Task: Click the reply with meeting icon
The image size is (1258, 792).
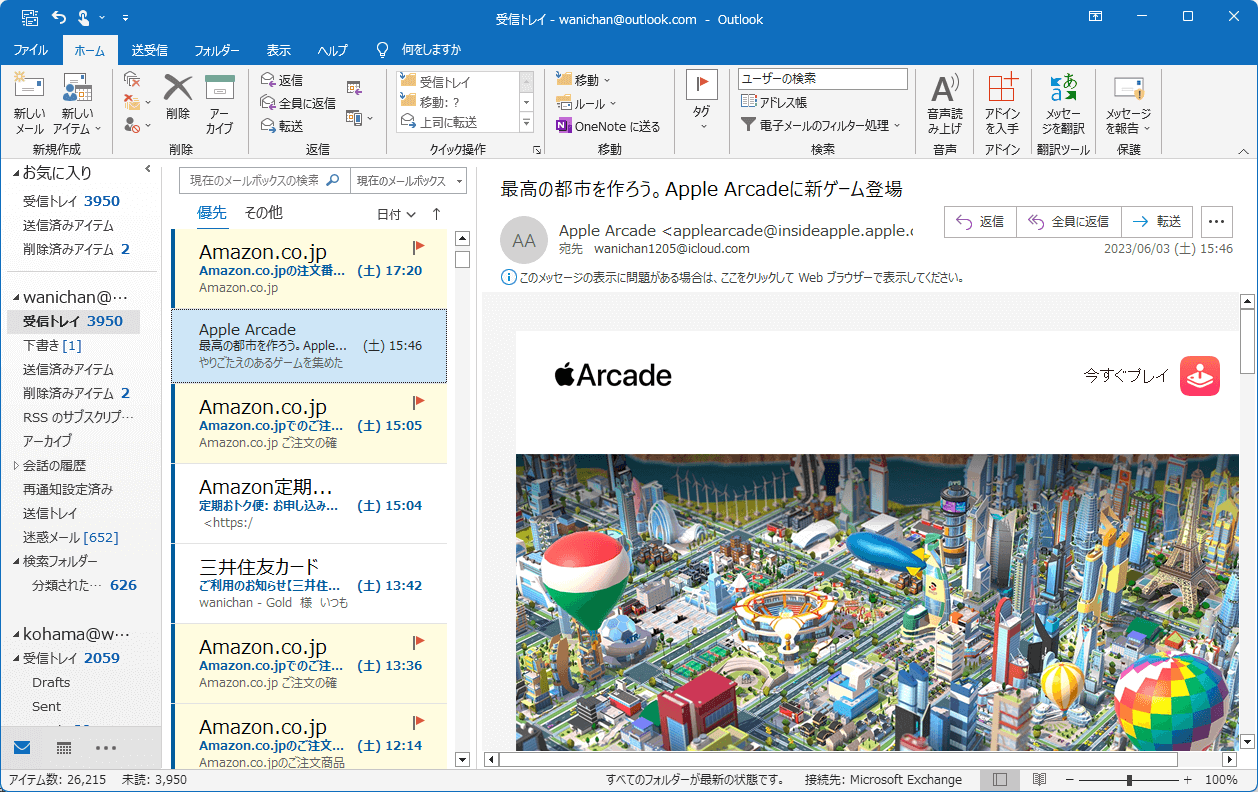Action: point(355,88)
